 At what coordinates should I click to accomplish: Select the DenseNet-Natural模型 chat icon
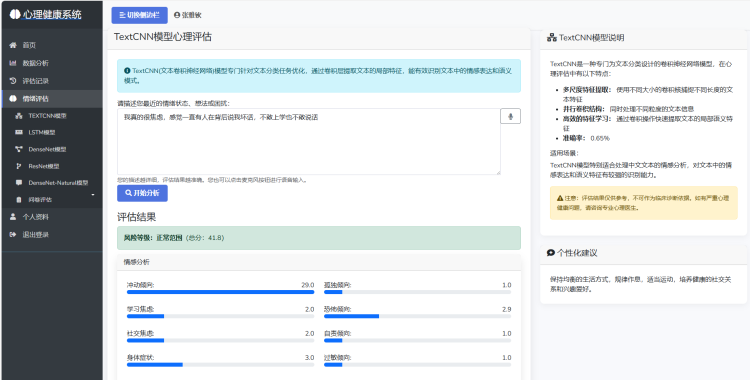[x=19, y=183]
